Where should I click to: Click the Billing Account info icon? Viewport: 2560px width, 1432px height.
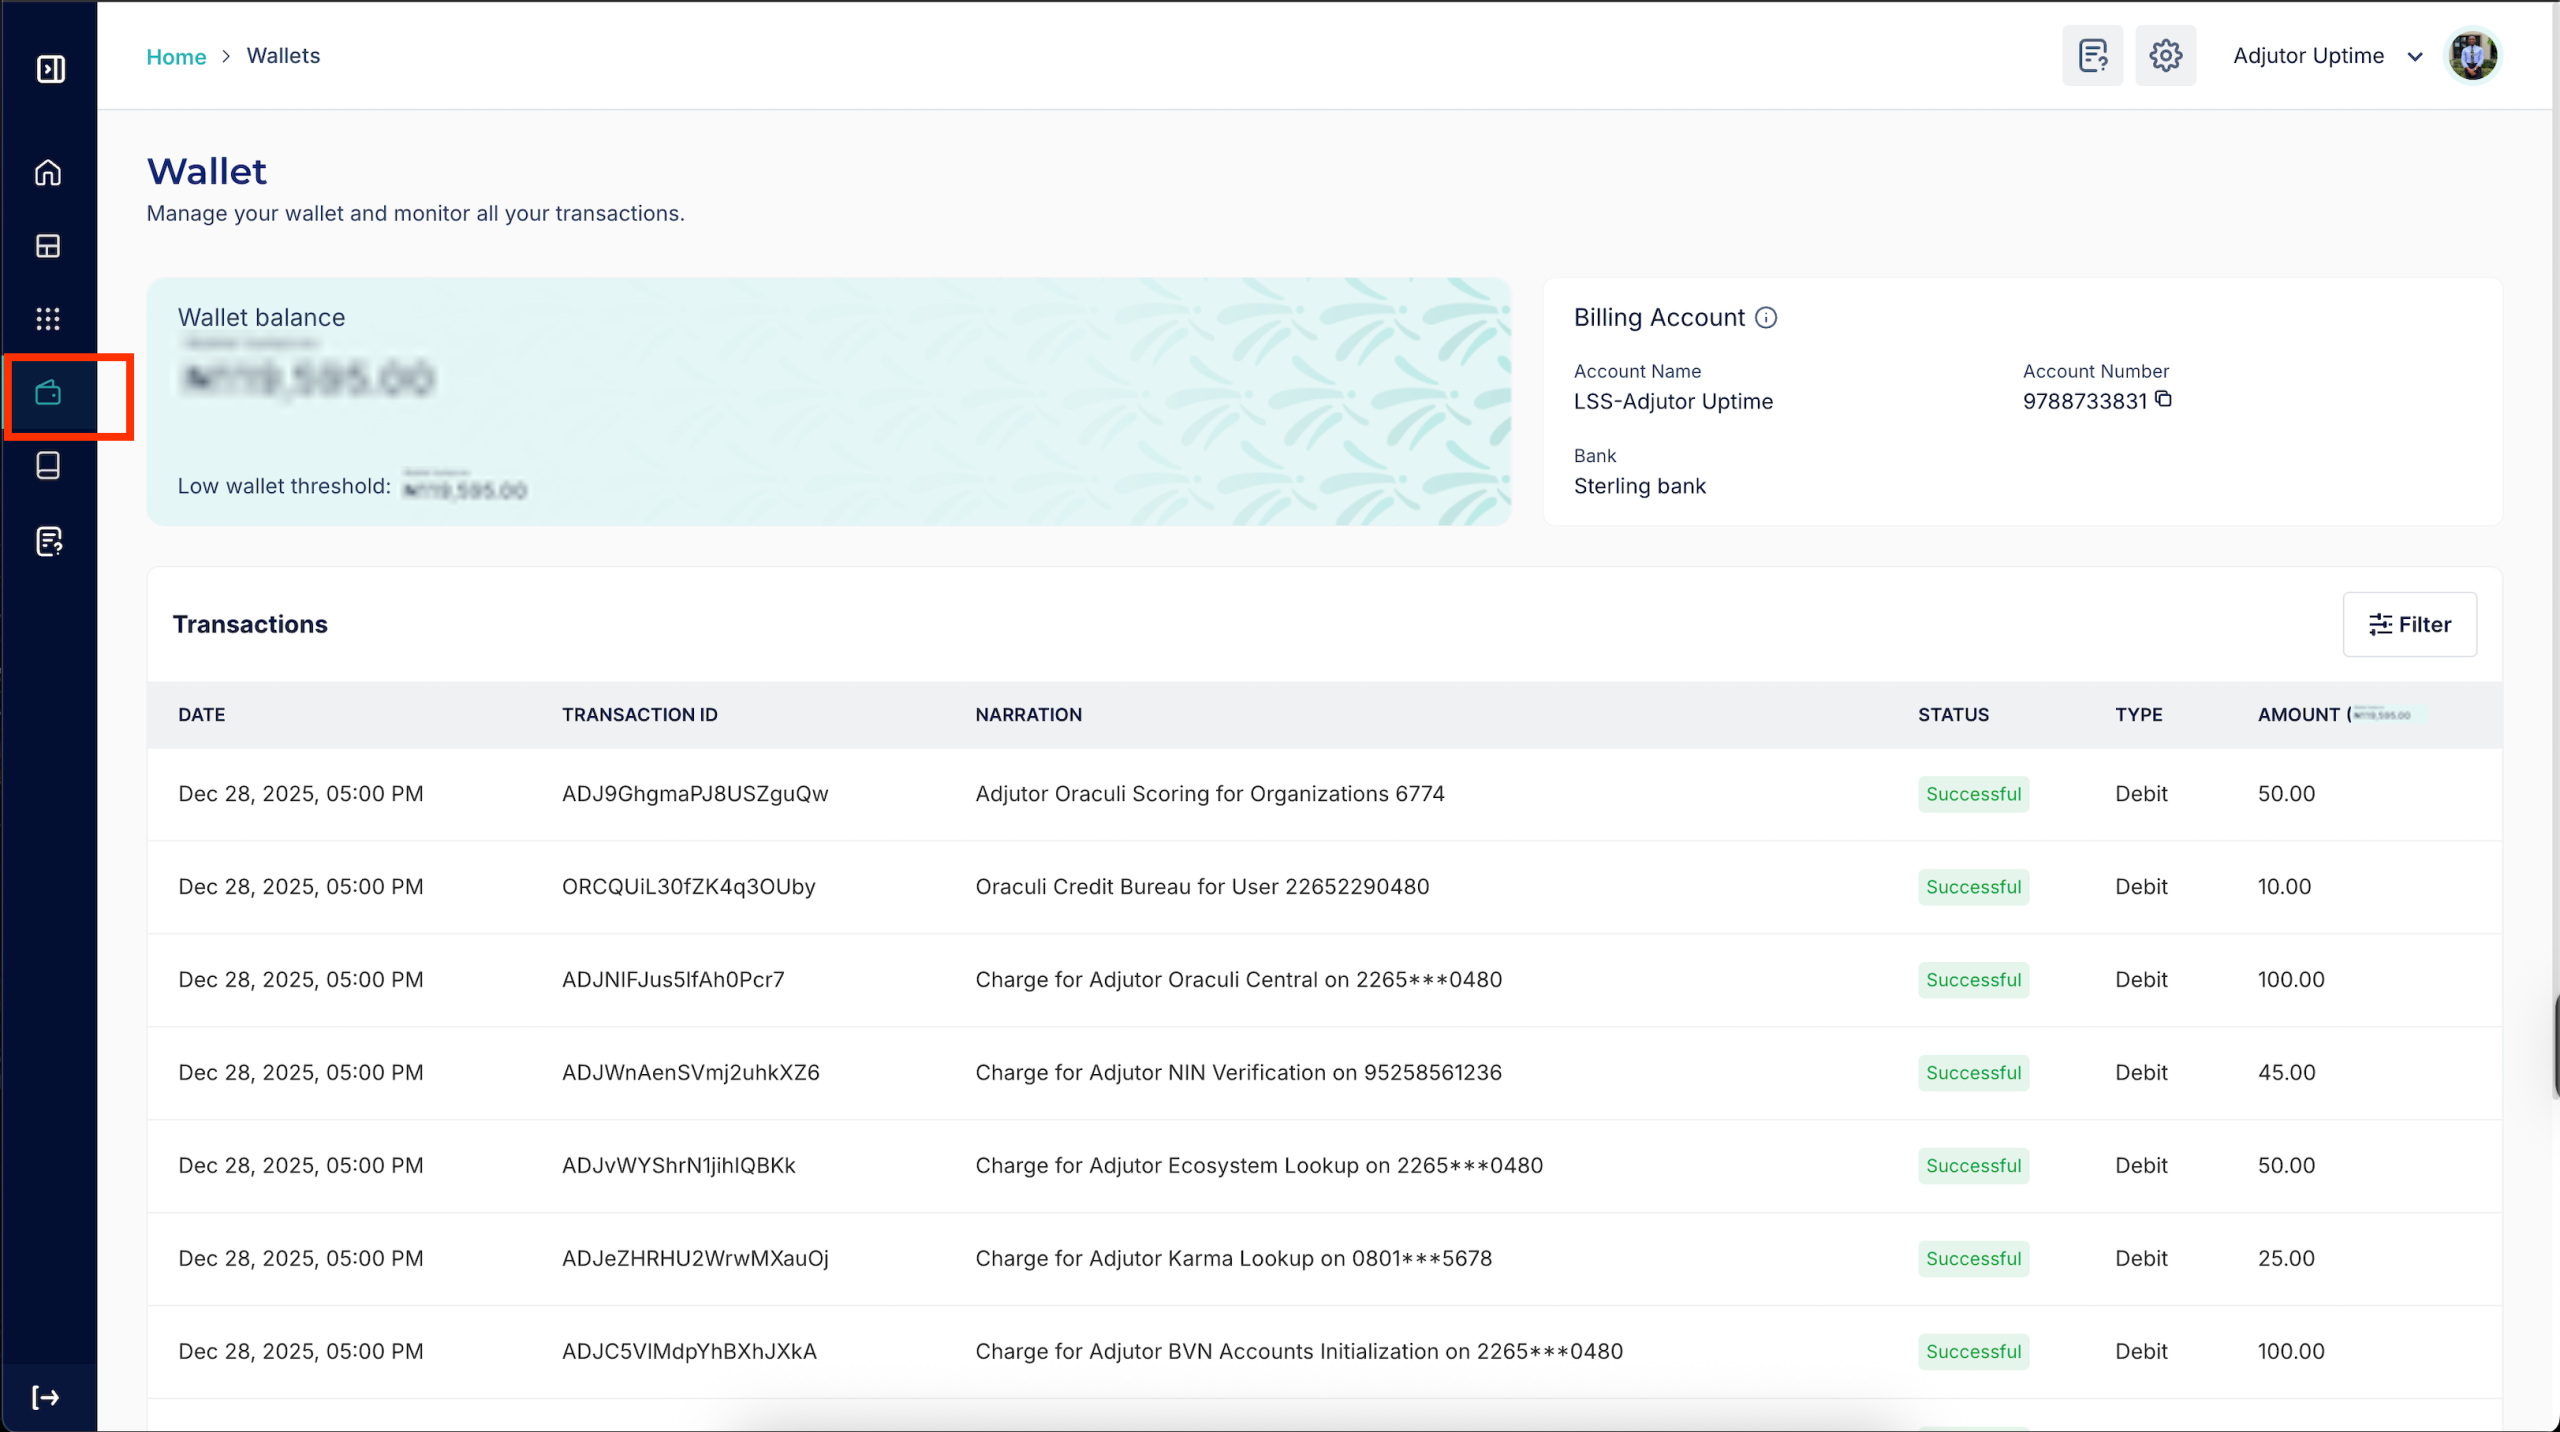click(1766, 317)
